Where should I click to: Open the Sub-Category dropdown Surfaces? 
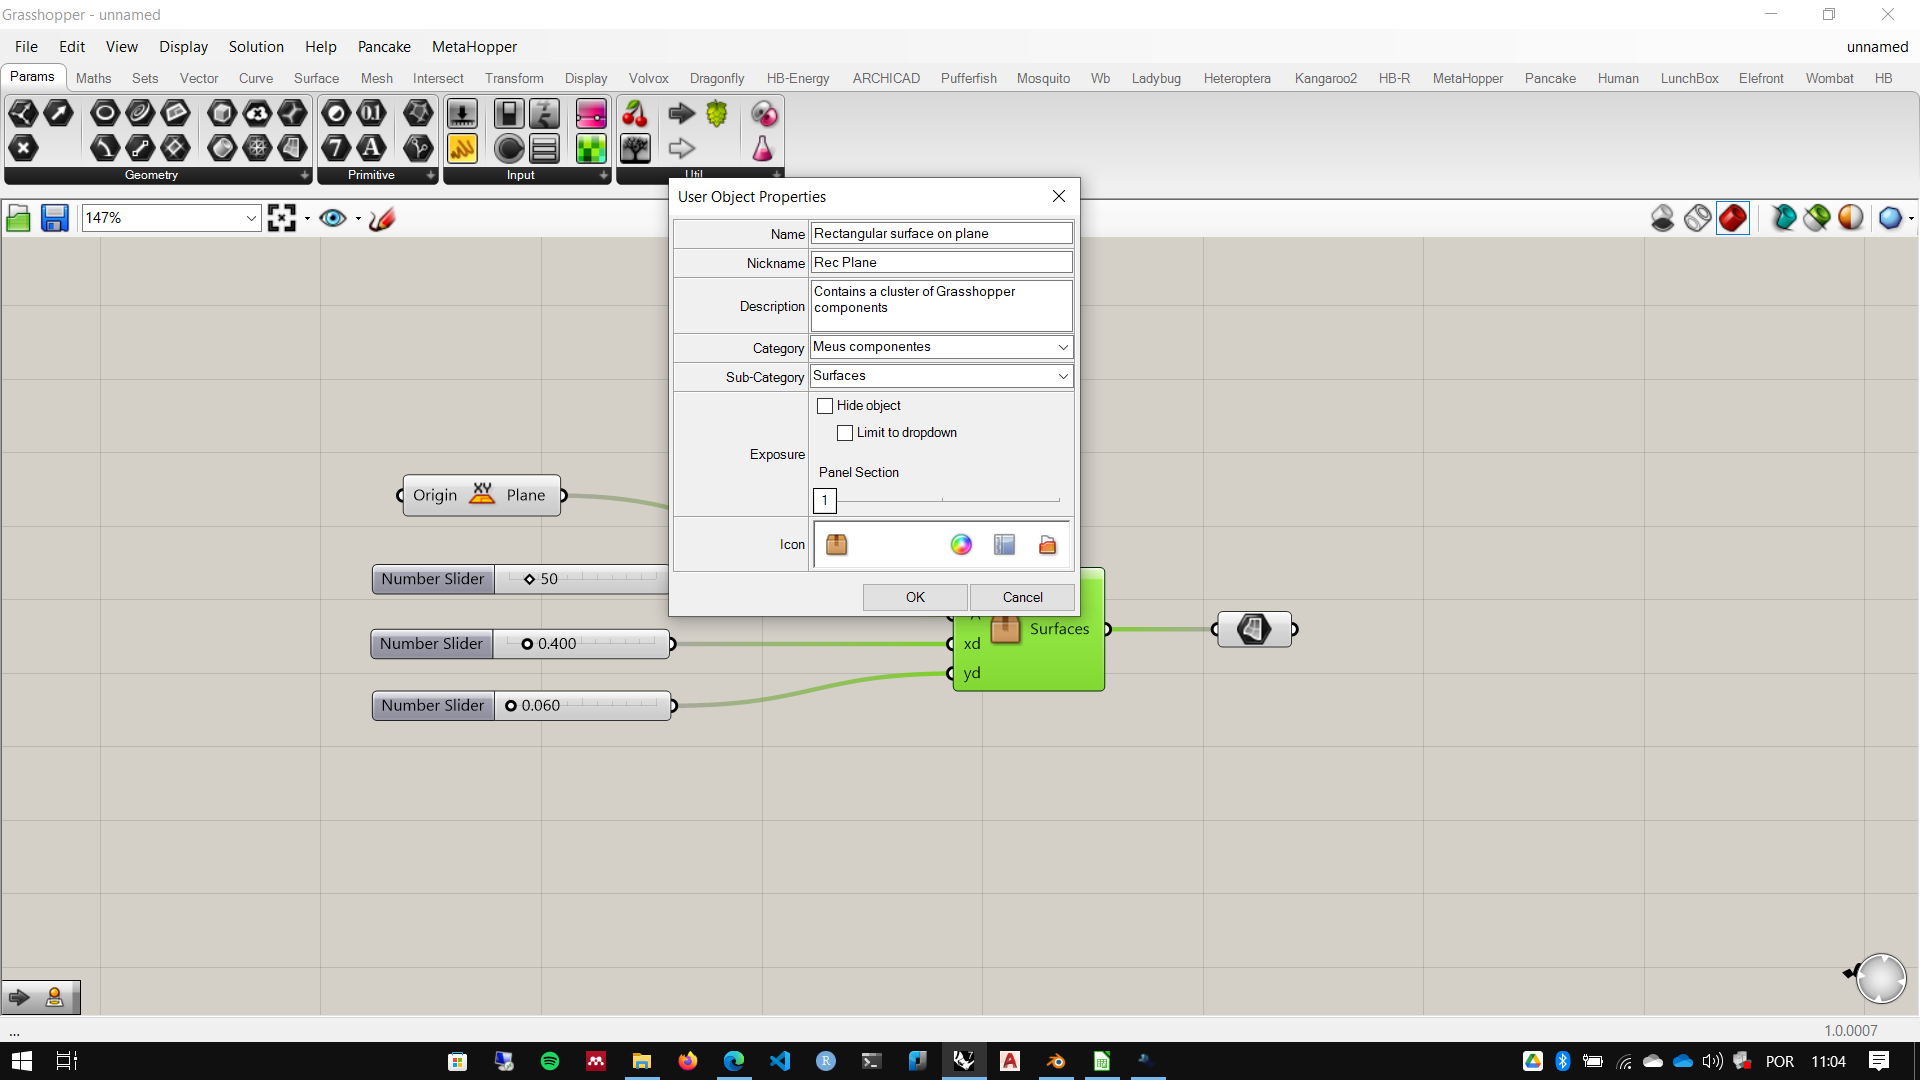click(x=941, y=376)
